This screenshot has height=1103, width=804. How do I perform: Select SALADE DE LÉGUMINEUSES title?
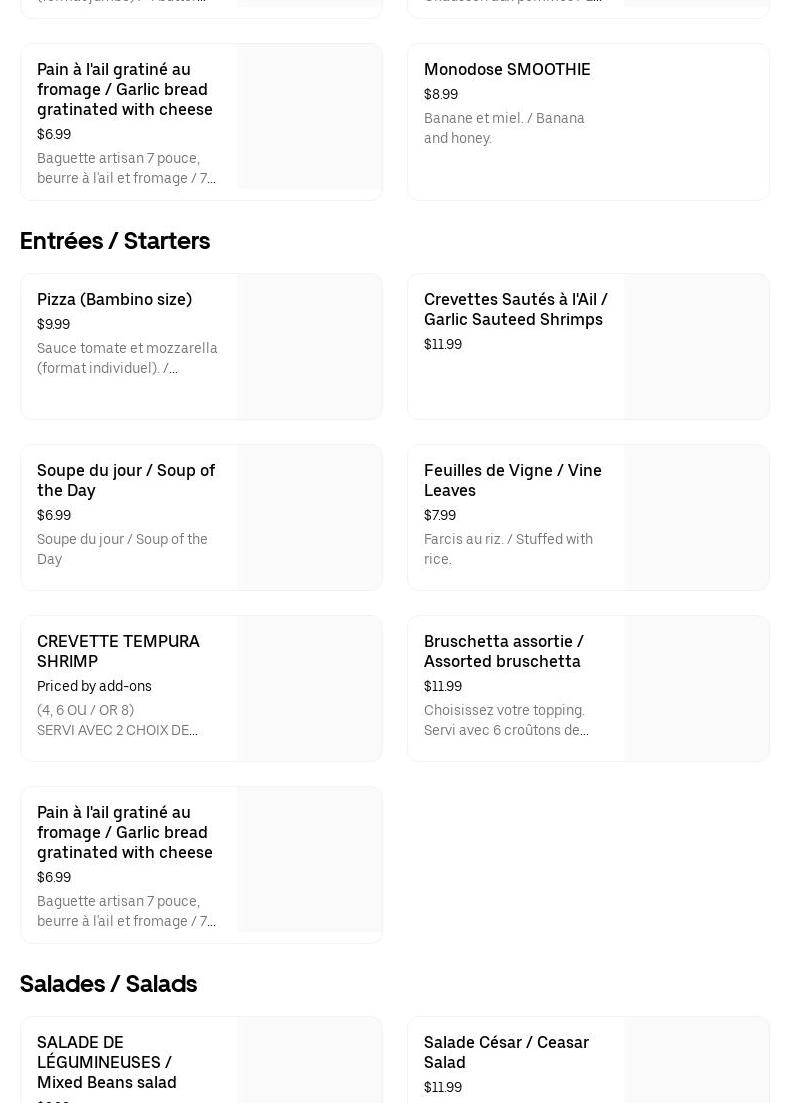[x=106, y=1062]
